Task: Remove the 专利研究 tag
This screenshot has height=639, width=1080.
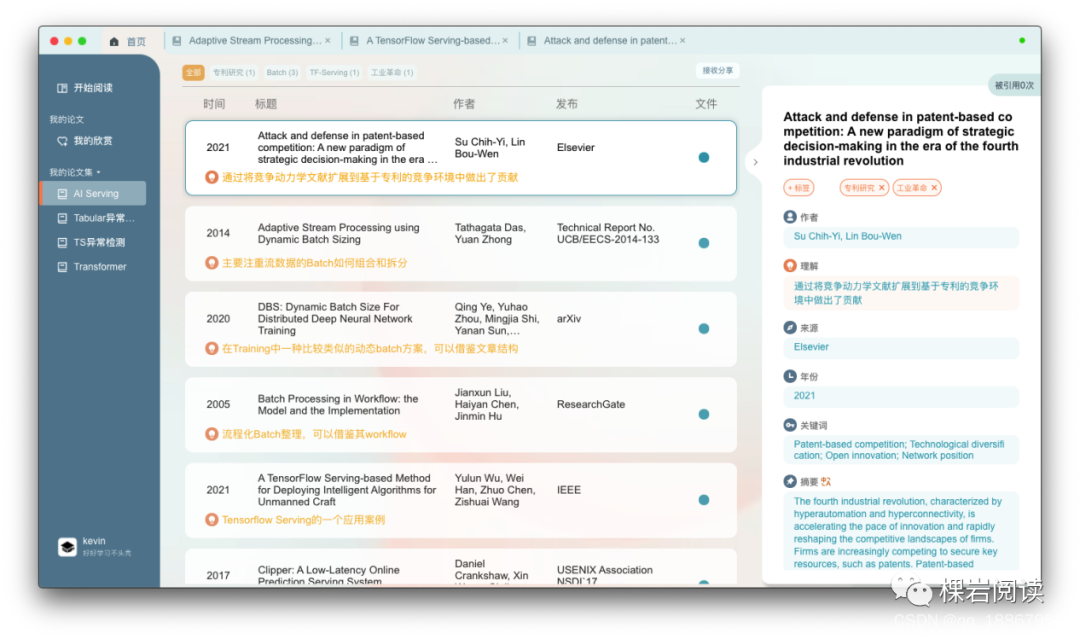Action: click(x=882, y=187)
